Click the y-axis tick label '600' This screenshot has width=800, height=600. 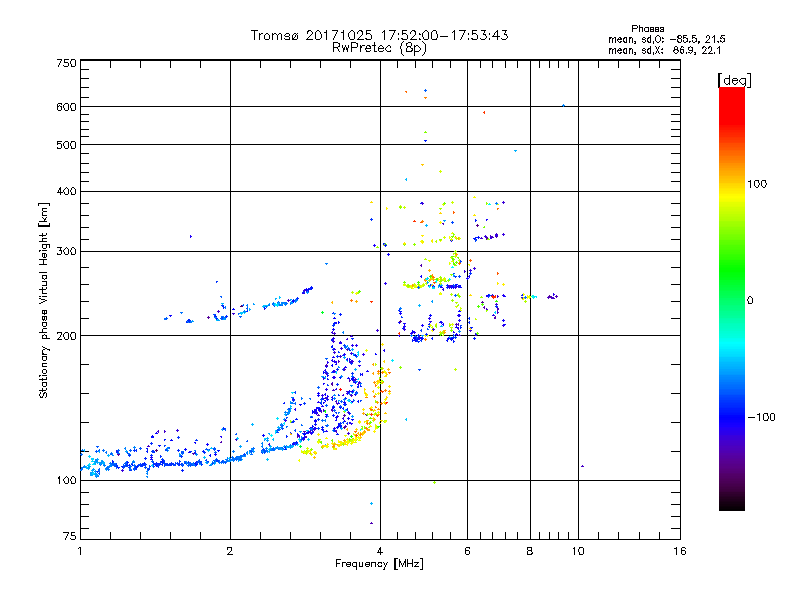click(66, 107)
